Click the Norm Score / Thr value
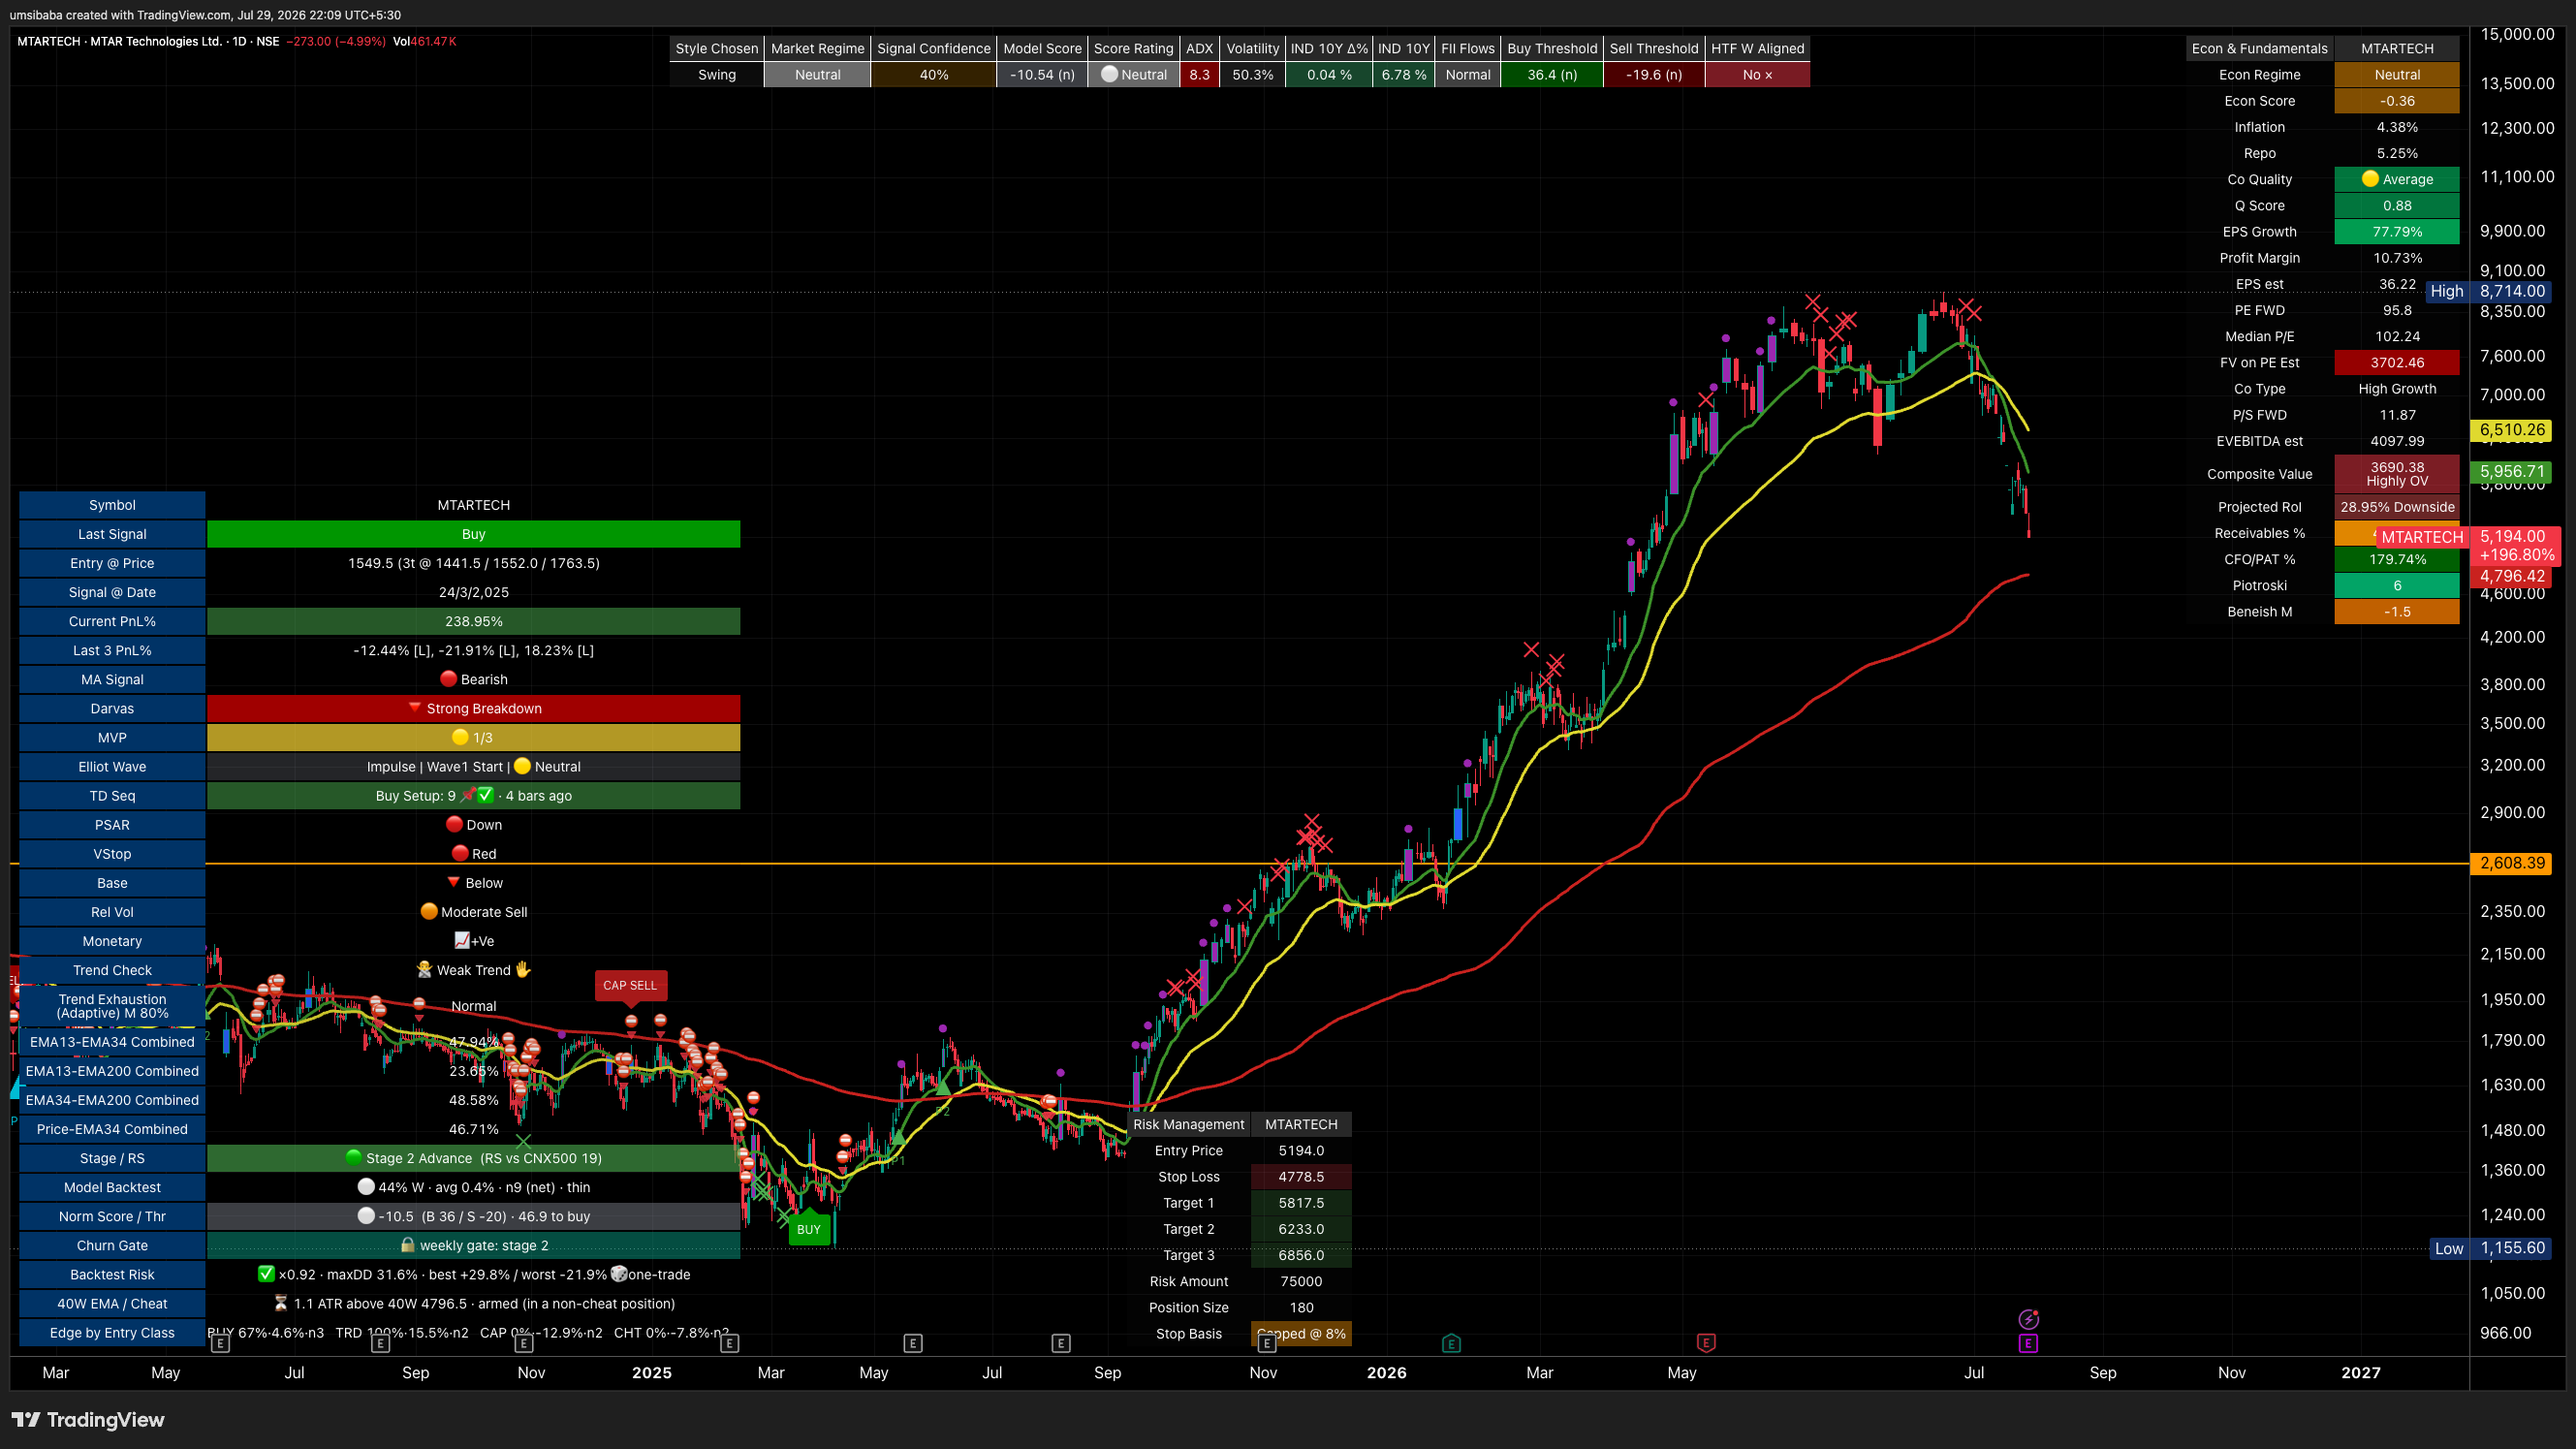The width and height of the screenshot is (2576, 1449). (x=473, y=1216)
